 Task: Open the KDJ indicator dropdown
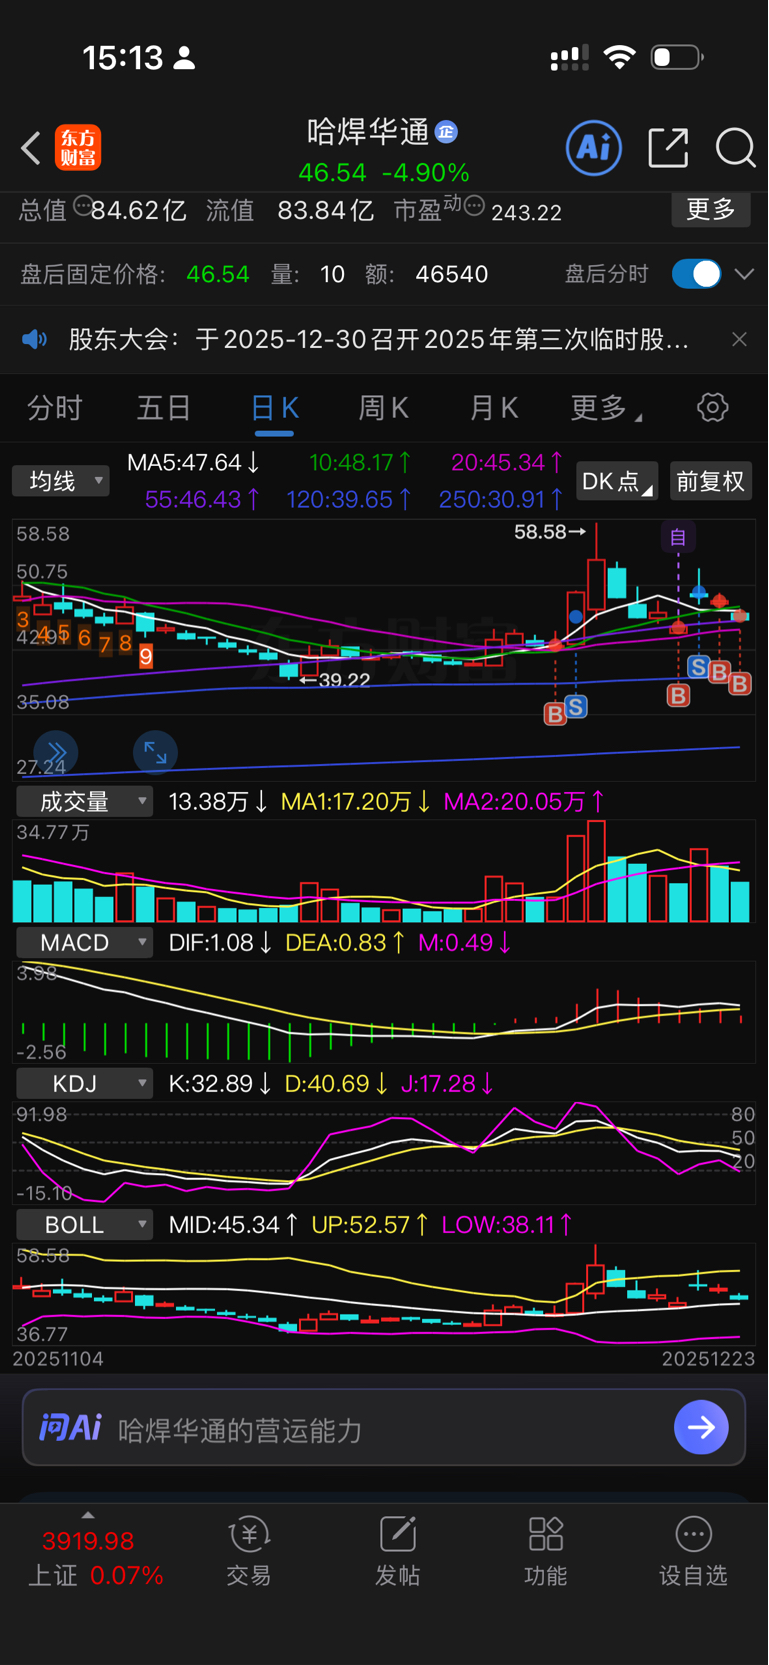85,1083
